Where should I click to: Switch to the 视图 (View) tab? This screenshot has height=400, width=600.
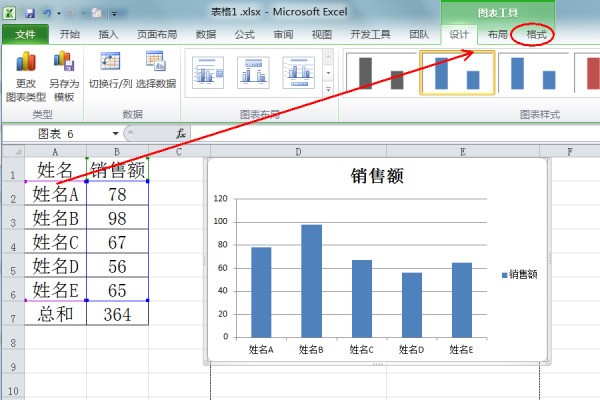[x=322, y=35]
